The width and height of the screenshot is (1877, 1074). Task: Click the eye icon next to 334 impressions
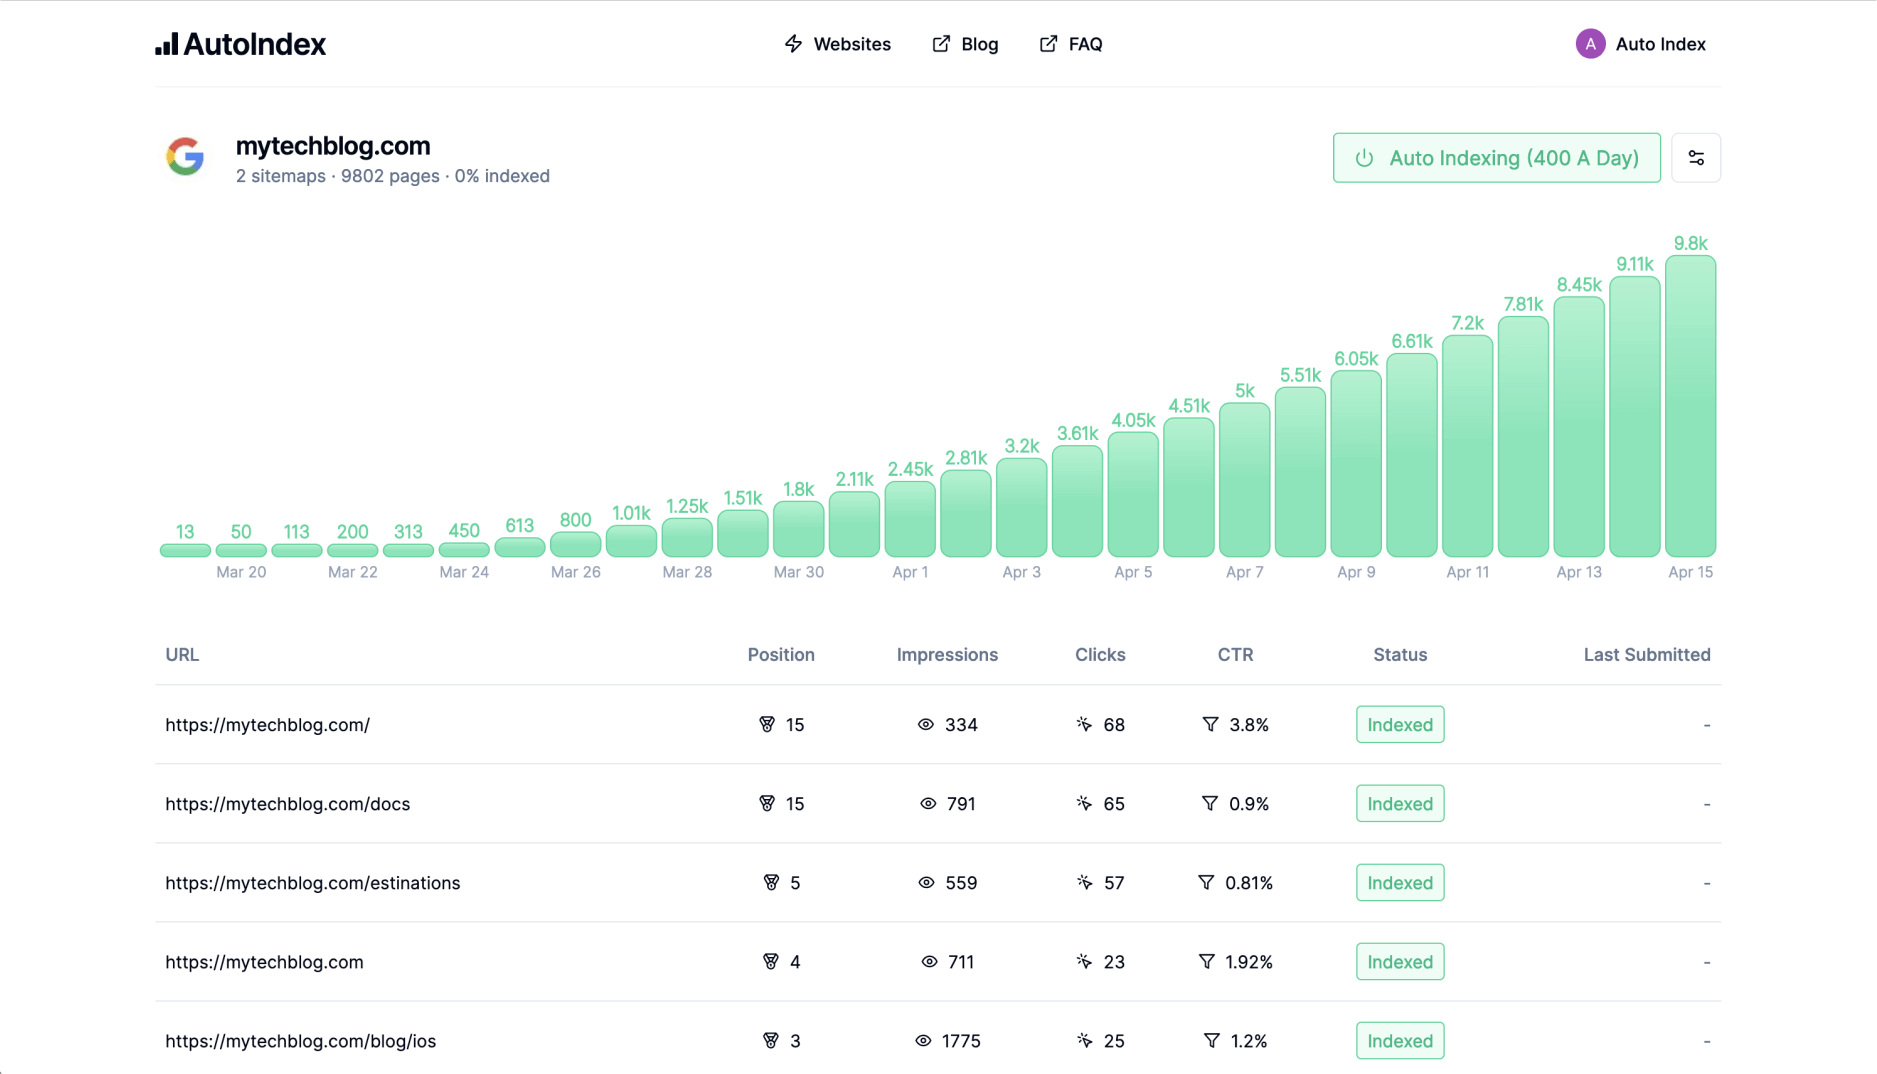[x=925, y=725]
